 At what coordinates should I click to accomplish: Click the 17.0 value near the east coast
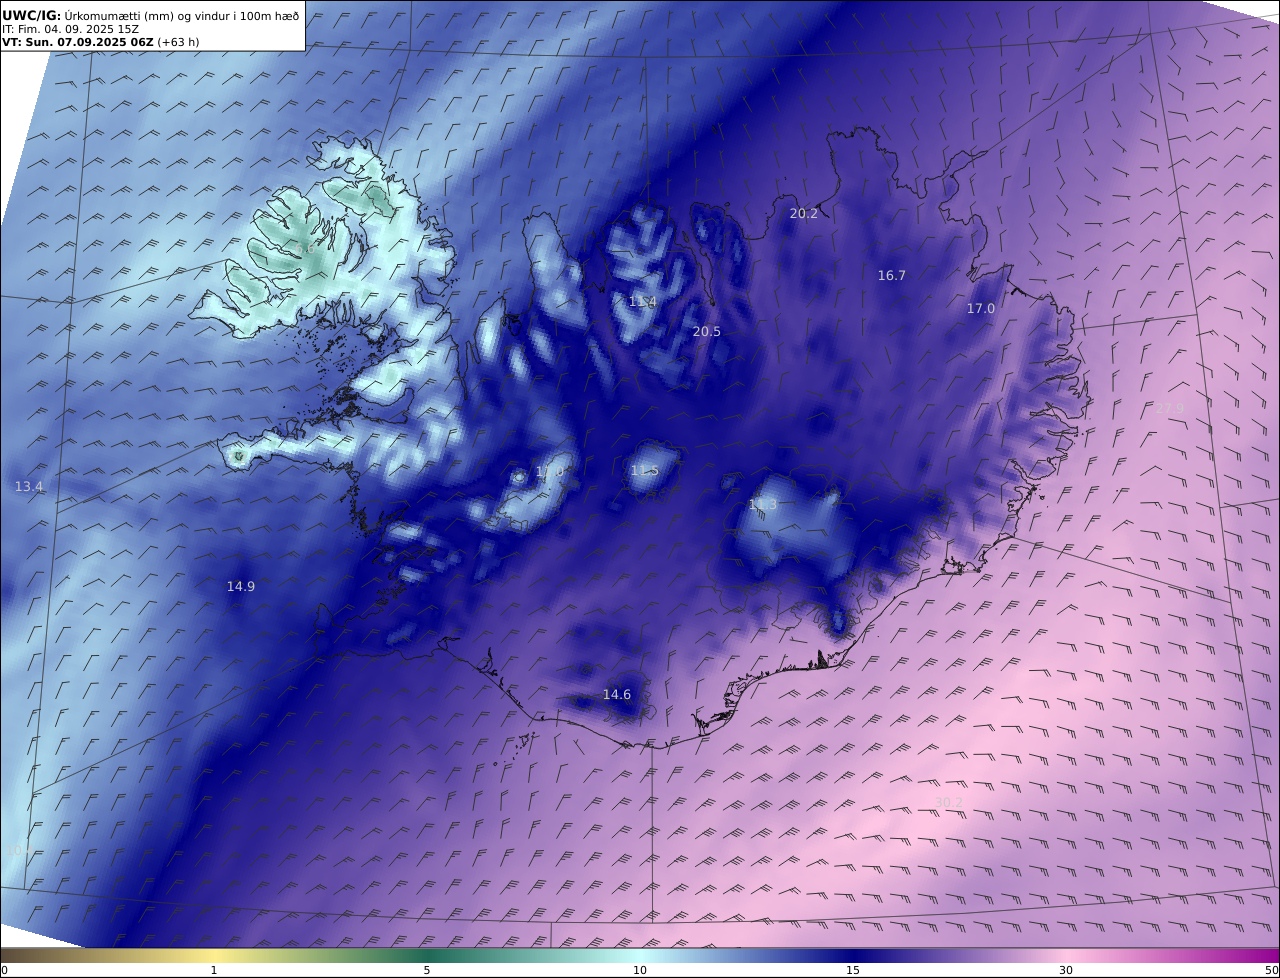click(981, 309)
